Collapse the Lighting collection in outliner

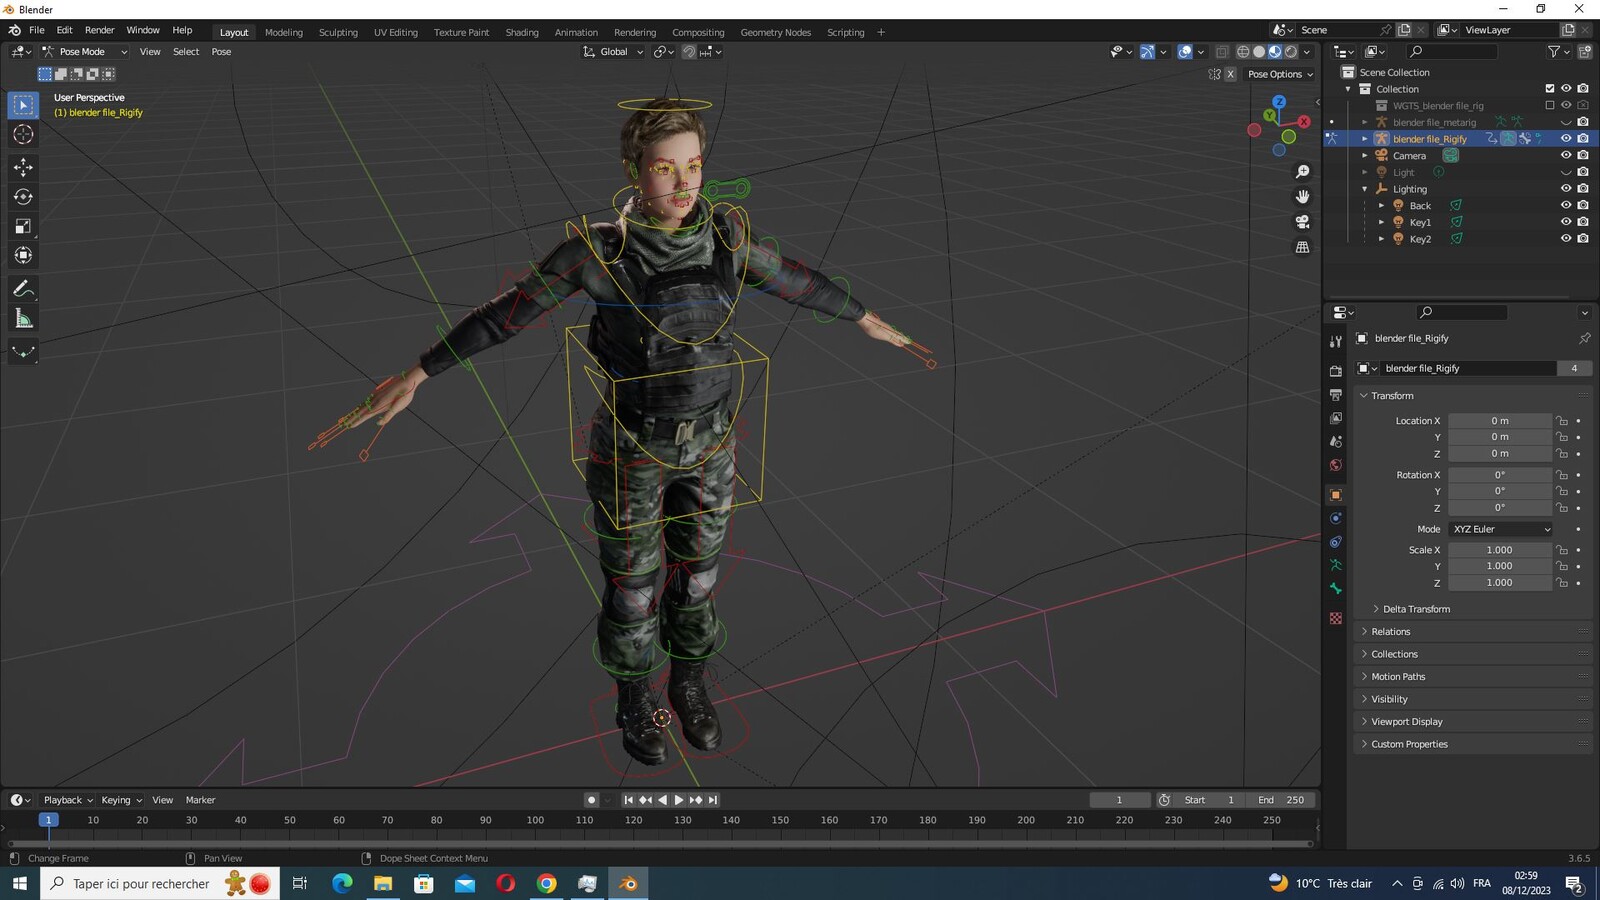click(1365, 189)
